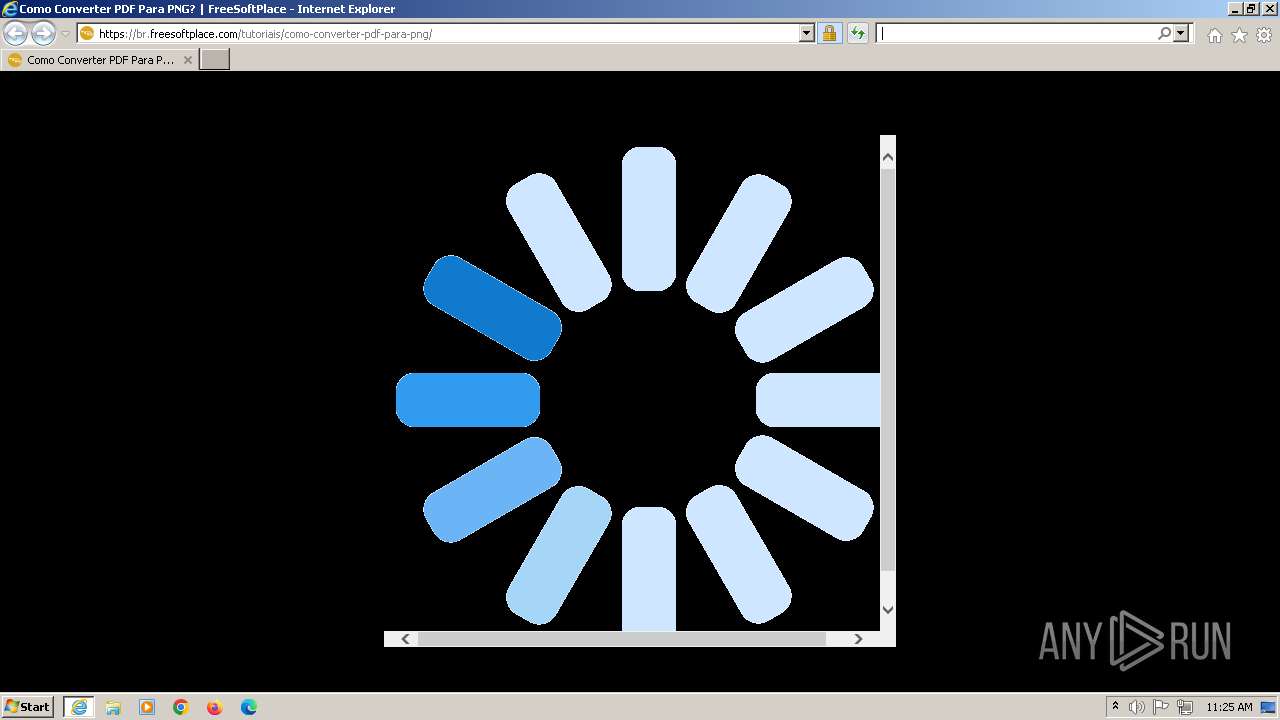Open the Tools gear icon
Screen dimensions: 1280x720
click(1264, 35)
